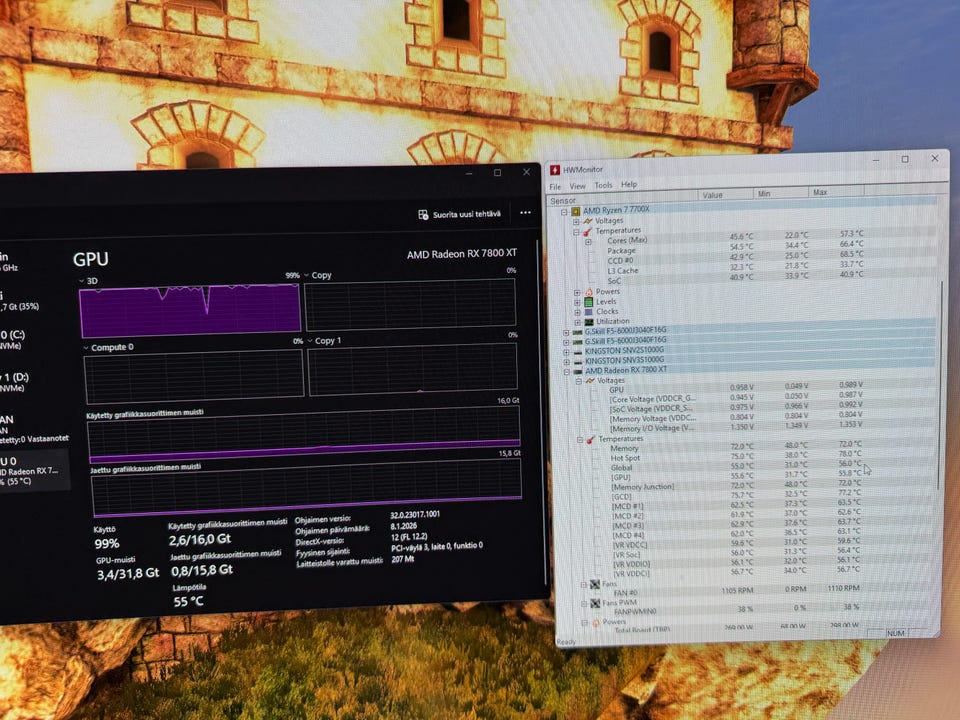Open the 3D engine dropdown in Task Manager
This screenshot has width=960, height=720.
point(82,281)
